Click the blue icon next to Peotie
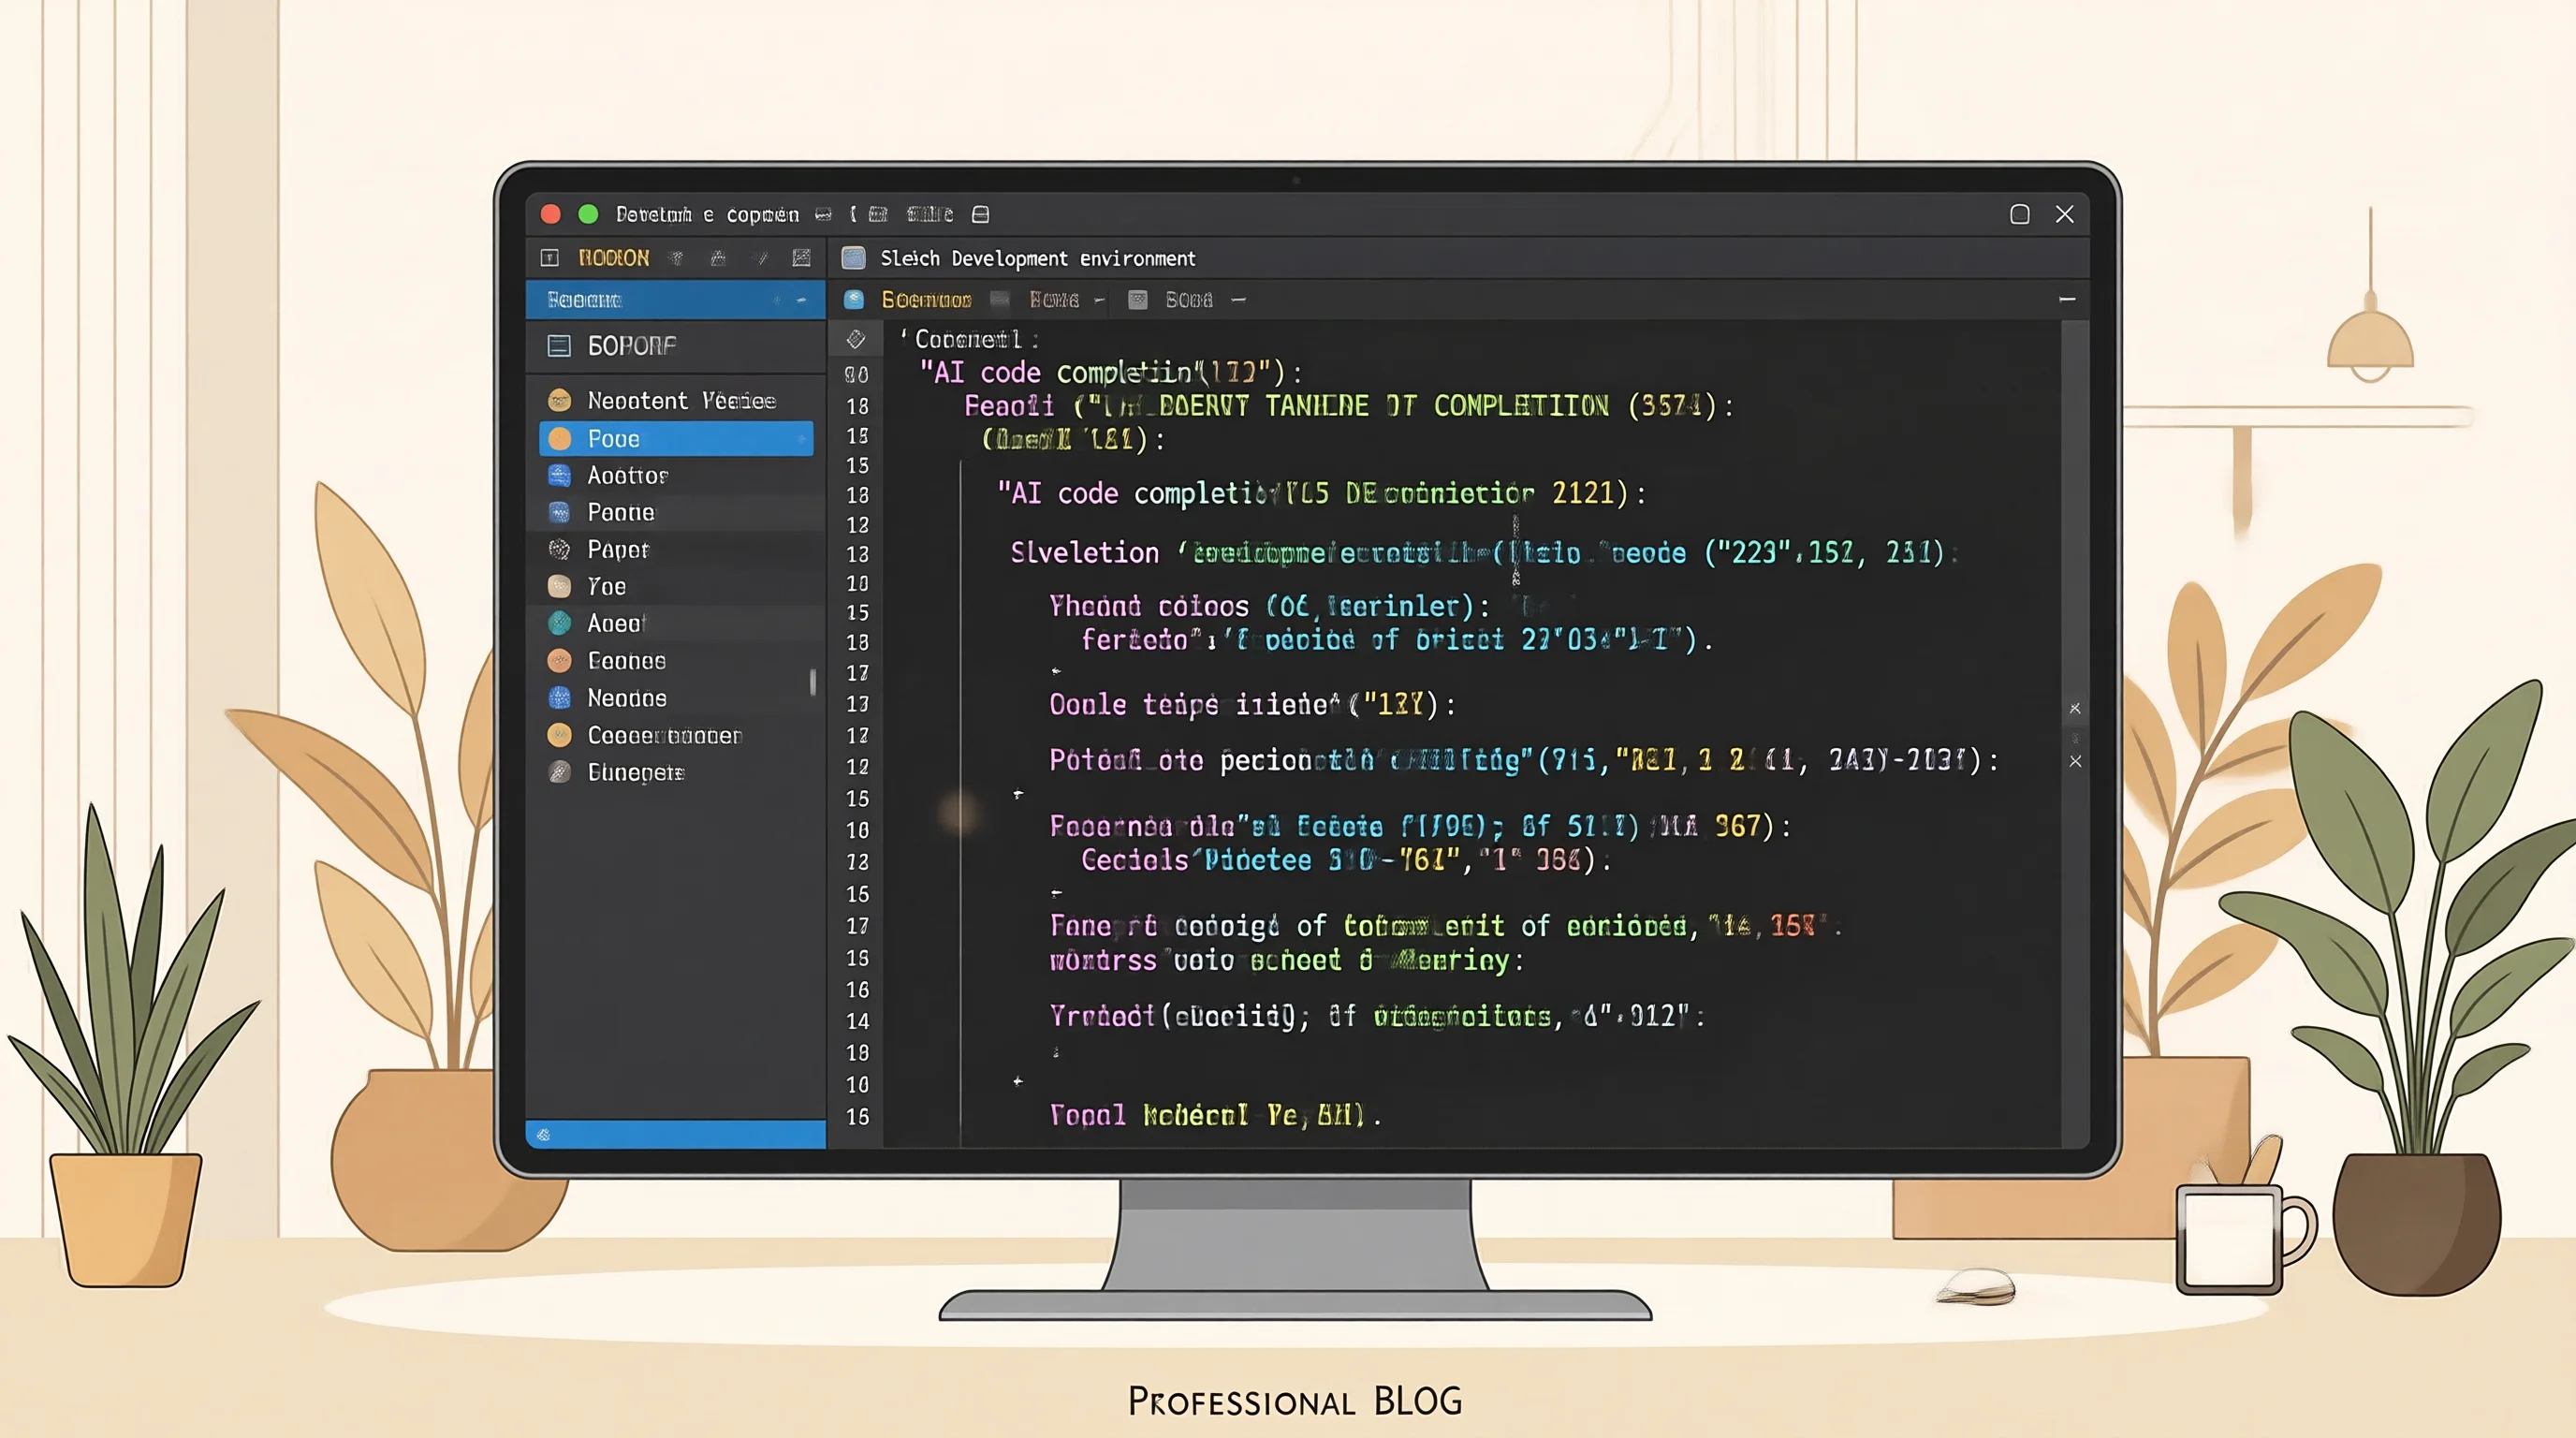The height and width of the screenshot is (1438, 2576). tap(559, 512)
